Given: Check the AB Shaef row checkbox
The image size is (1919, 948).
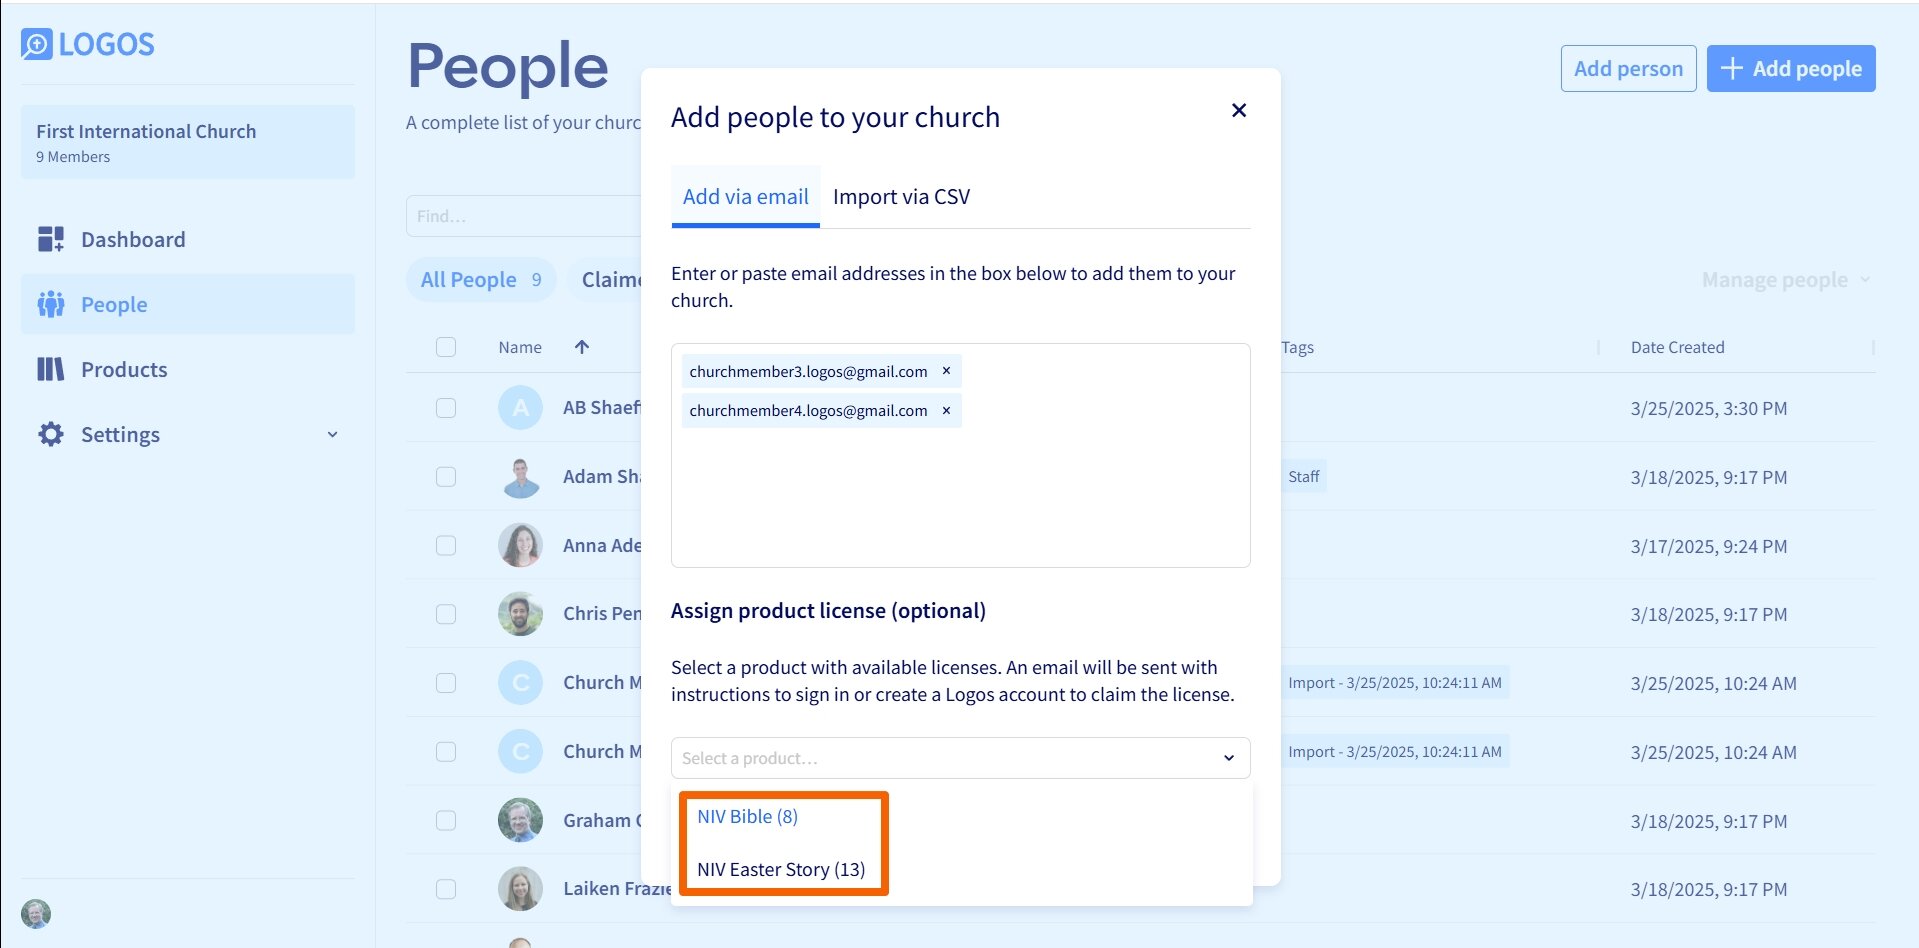Looking at the screenshot, I should click(446, 408).
